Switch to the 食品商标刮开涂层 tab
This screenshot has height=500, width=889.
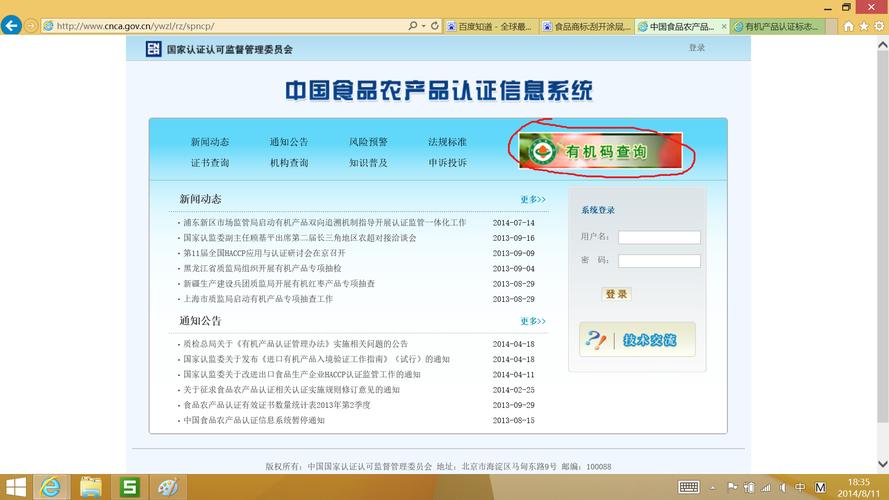[x=586, y=27]
